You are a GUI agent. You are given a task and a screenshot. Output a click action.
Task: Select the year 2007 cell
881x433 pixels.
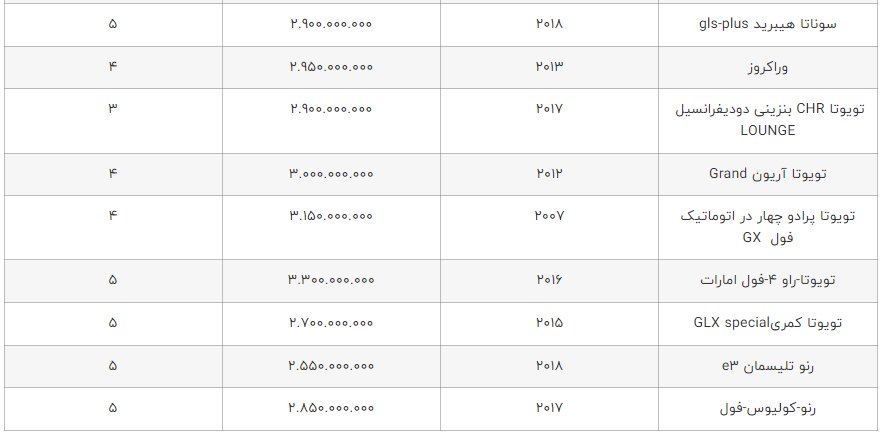(x=550, y=216)
